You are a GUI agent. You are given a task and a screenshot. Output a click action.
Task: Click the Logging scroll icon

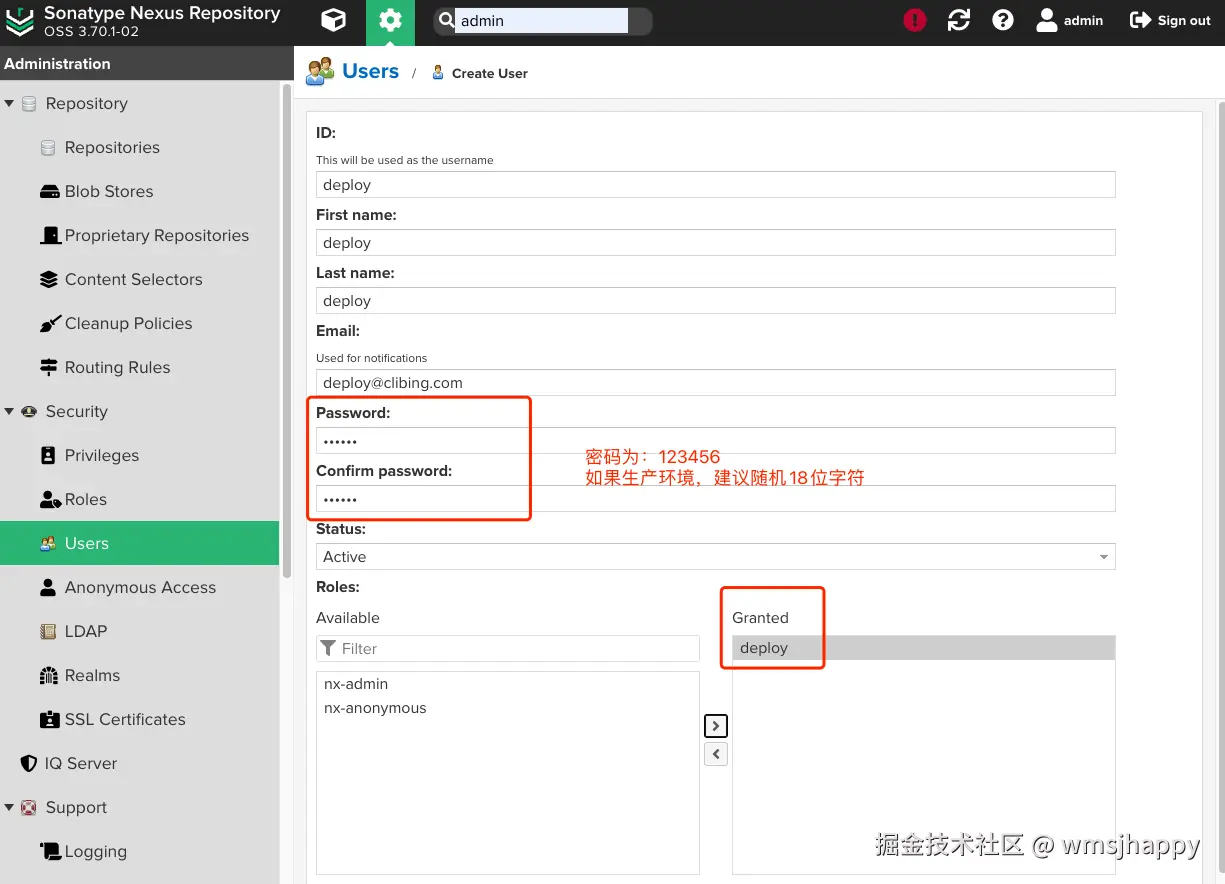click(50, 851)
